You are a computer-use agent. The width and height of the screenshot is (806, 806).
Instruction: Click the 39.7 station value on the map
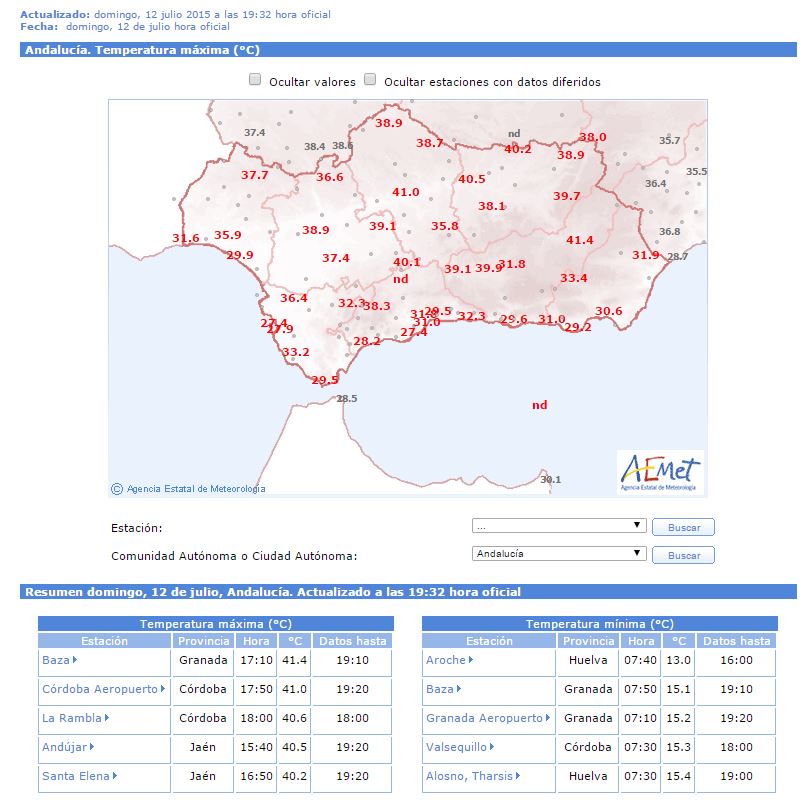(x=566, y=196)
